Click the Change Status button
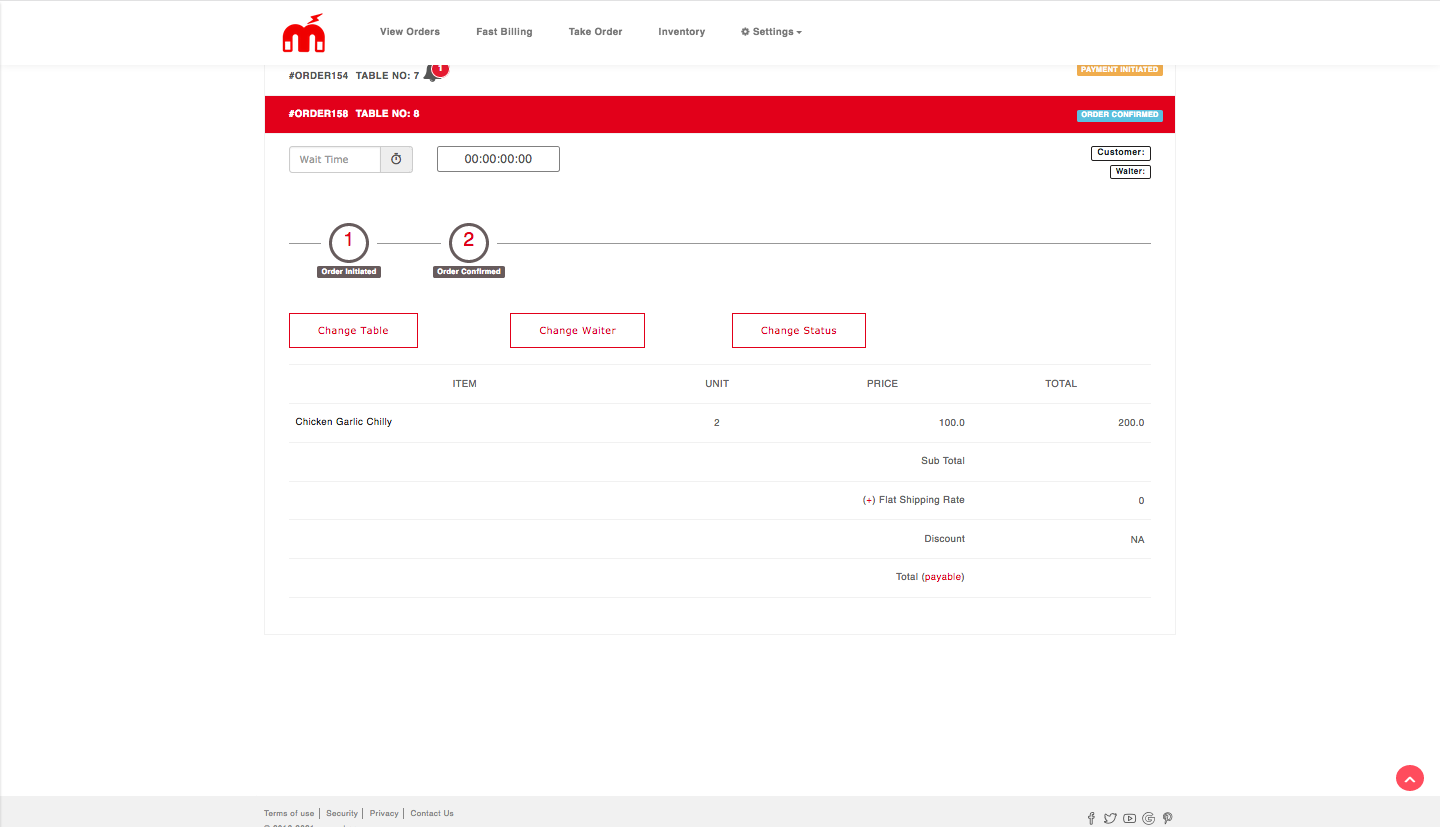The width and height of the screenshot is (1440, 827). click(x=799, y=330)
